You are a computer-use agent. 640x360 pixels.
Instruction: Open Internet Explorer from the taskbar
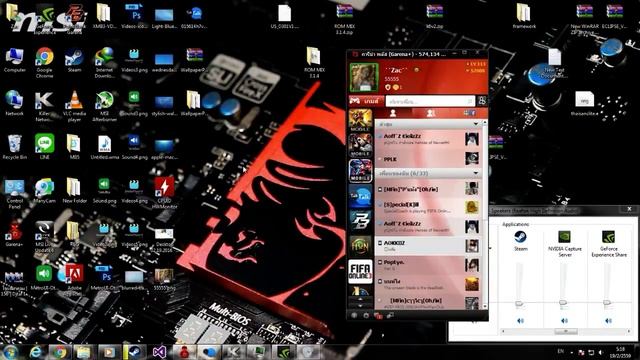tap(36, 352)
